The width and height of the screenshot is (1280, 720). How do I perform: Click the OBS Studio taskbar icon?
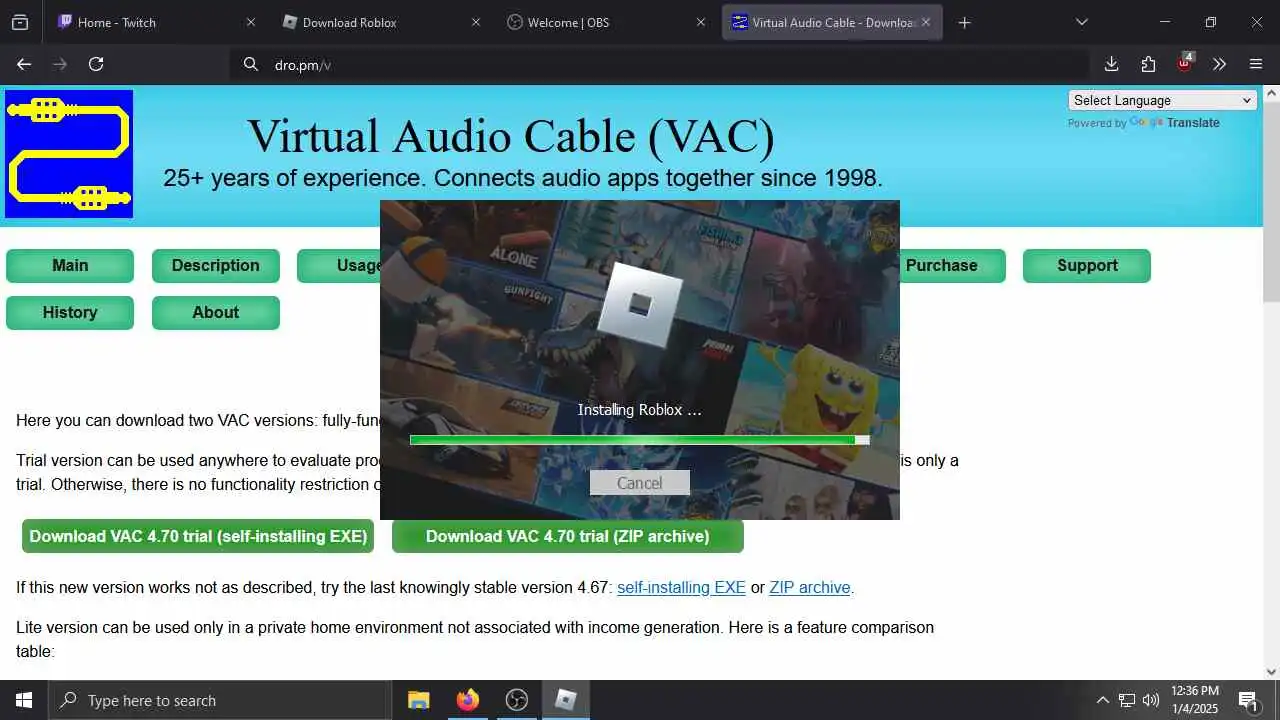[516, 700]
